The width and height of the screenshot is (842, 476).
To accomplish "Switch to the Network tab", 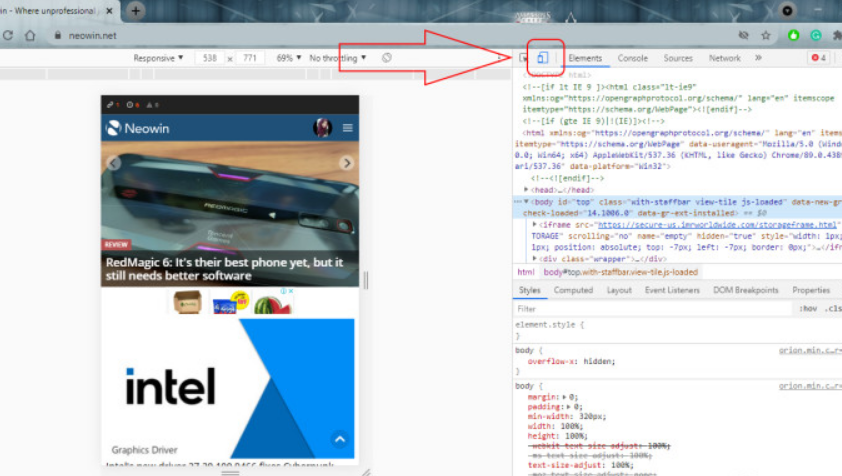I will (724, 57).
